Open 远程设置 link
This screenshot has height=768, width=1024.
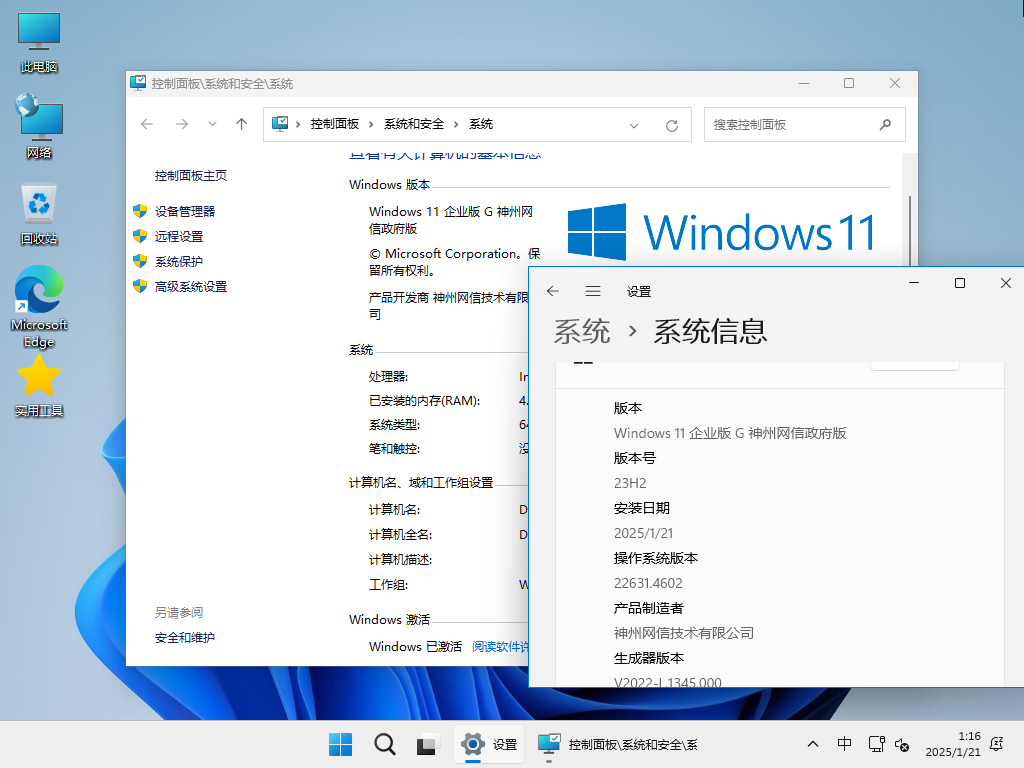[x=179, y=236]
